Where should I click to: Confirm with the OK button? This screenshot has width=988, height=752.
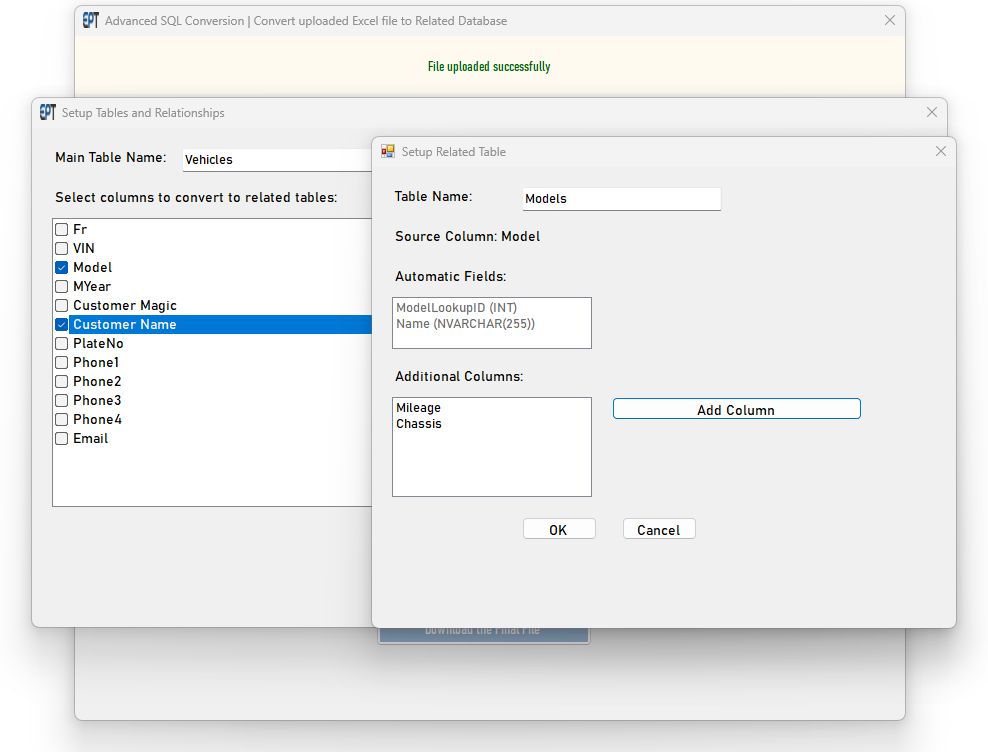559,530
